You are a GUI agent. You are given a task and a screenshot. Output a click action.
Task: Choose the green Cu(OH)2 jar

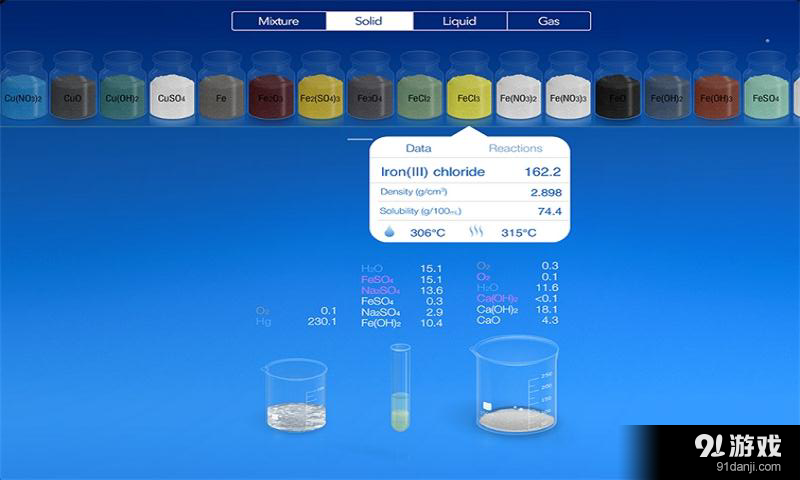coord(122,90)
